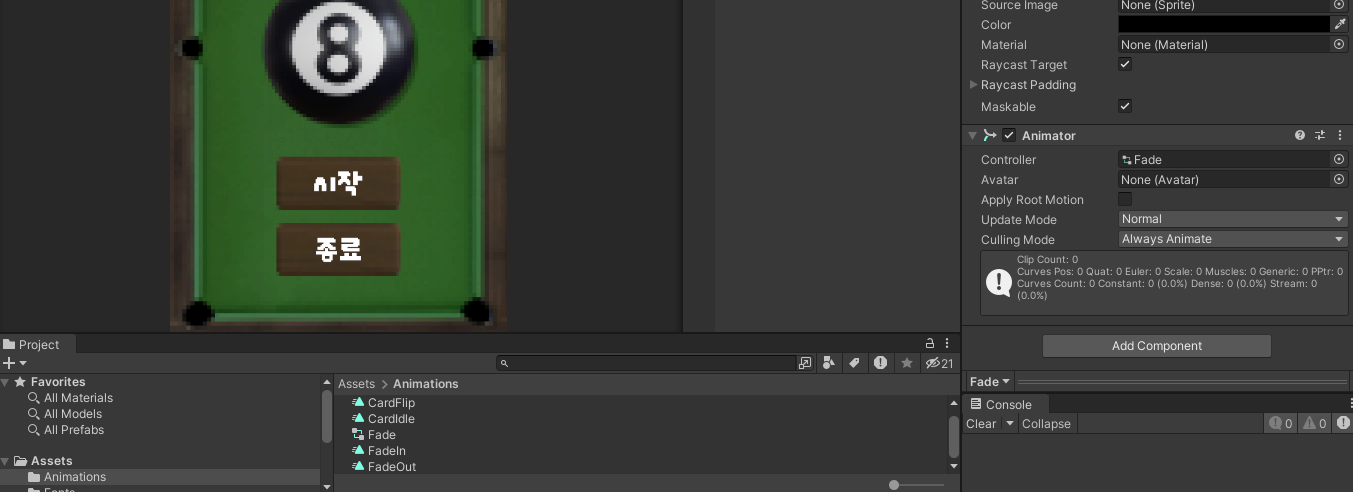Expand the Raycast Padding section
Image resolution: width=1353 pixels, height=492 pixels.
(974, 85)
